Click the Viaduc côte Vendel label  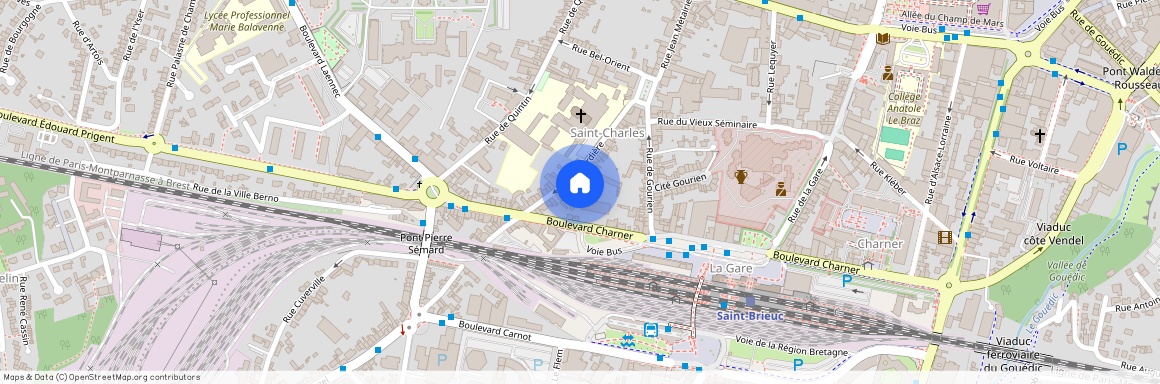click(x=1053, y=234)
